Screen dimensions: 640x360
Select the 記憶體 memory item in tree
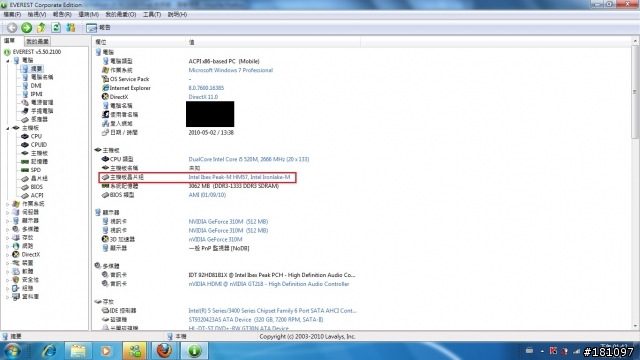point(39,162)
